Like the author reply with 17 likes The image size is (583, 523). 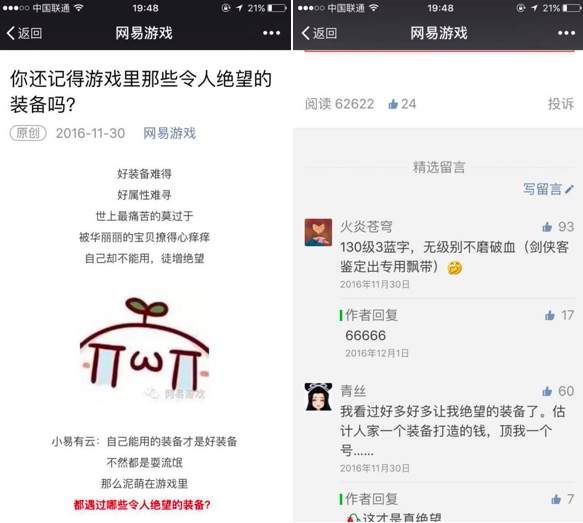[x=559, y=315]
